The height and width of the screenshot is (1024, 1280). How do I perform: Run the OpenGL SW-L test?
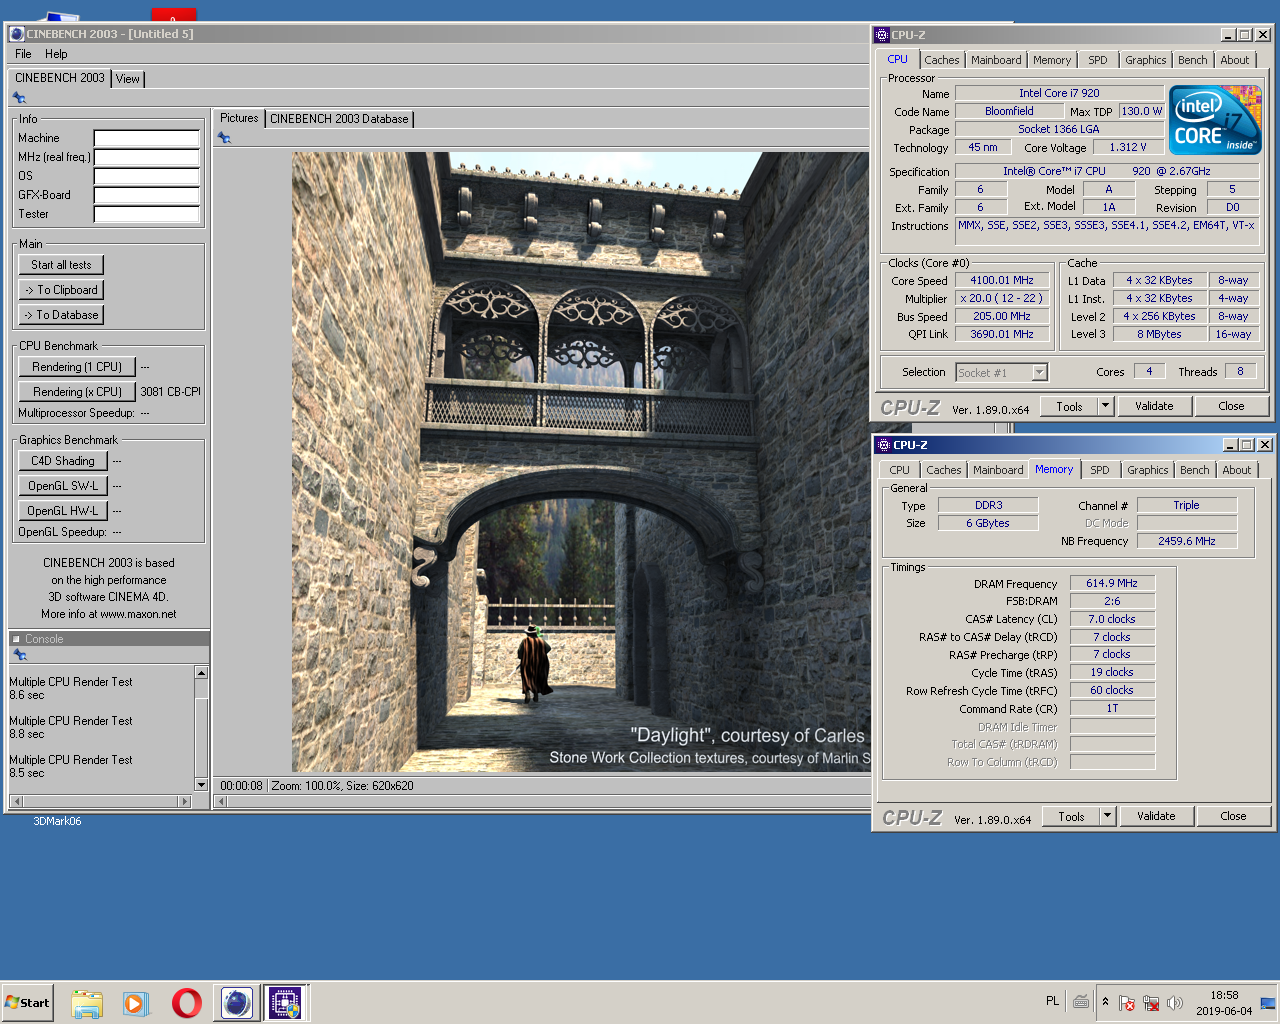pos(63,486)
